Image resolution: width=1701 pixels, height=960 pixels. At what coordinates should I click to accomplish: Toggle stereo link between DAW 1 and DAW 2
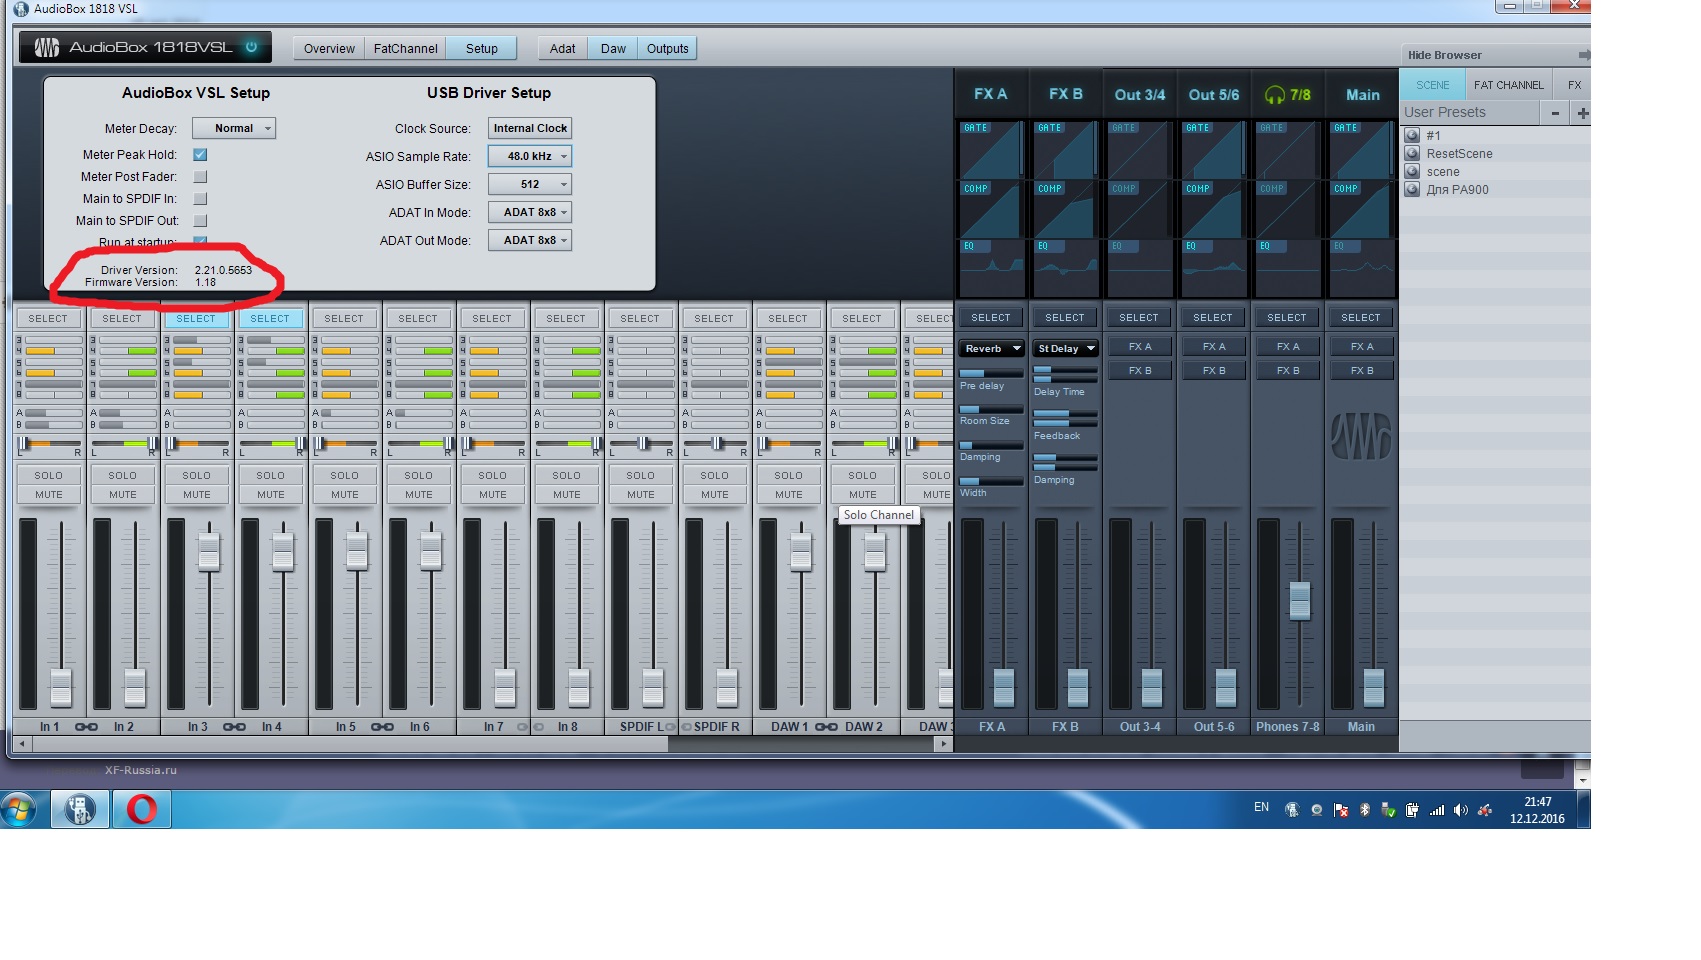click(x=826, y=727)
